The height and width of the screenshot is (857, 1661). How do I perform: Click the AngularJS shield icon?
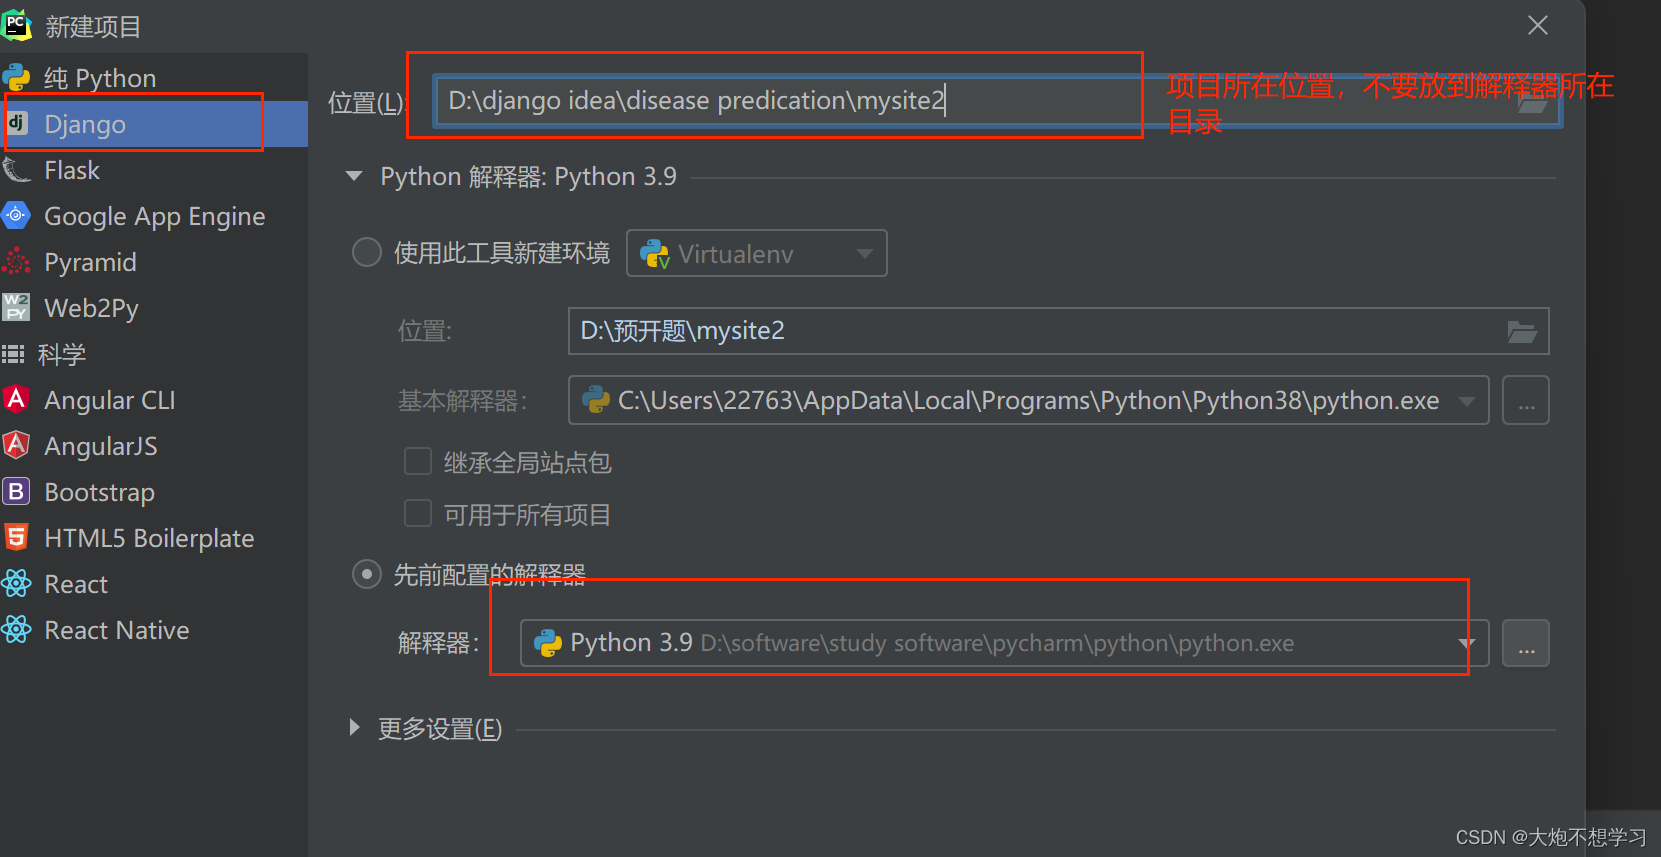click(16, 445)
